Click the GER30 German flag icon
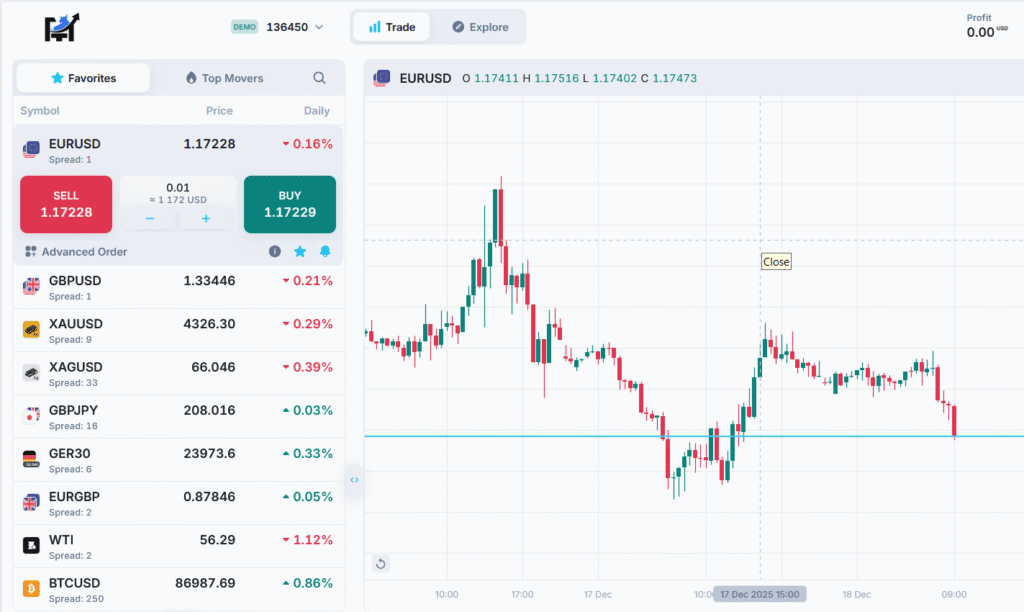Image resolution: width=1024 pixels, height=612 pixels. coord(31,459)
